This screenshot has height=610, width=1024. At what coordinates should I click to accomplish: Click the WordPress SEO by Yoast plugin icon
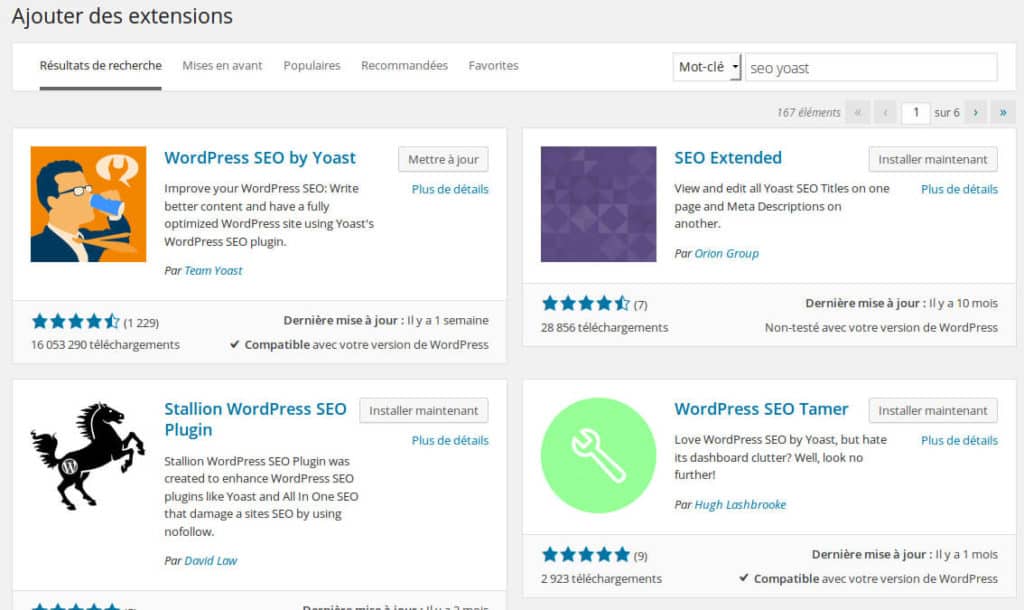(x=88, y=204)
